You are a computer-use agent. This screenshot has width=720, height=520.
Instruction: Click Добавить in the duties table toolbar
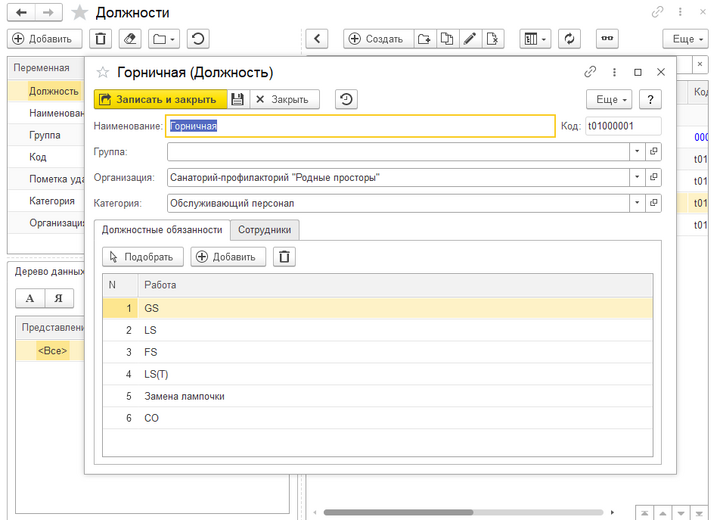pos(228,257)
